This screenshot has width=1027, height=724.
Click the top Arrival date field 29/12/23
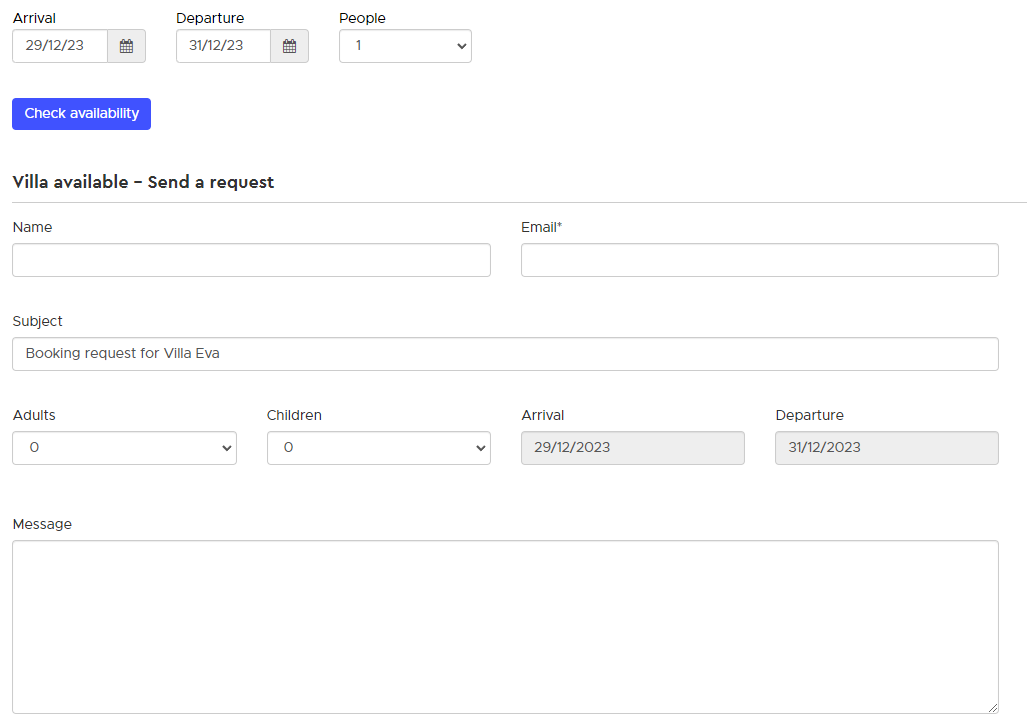60,46
